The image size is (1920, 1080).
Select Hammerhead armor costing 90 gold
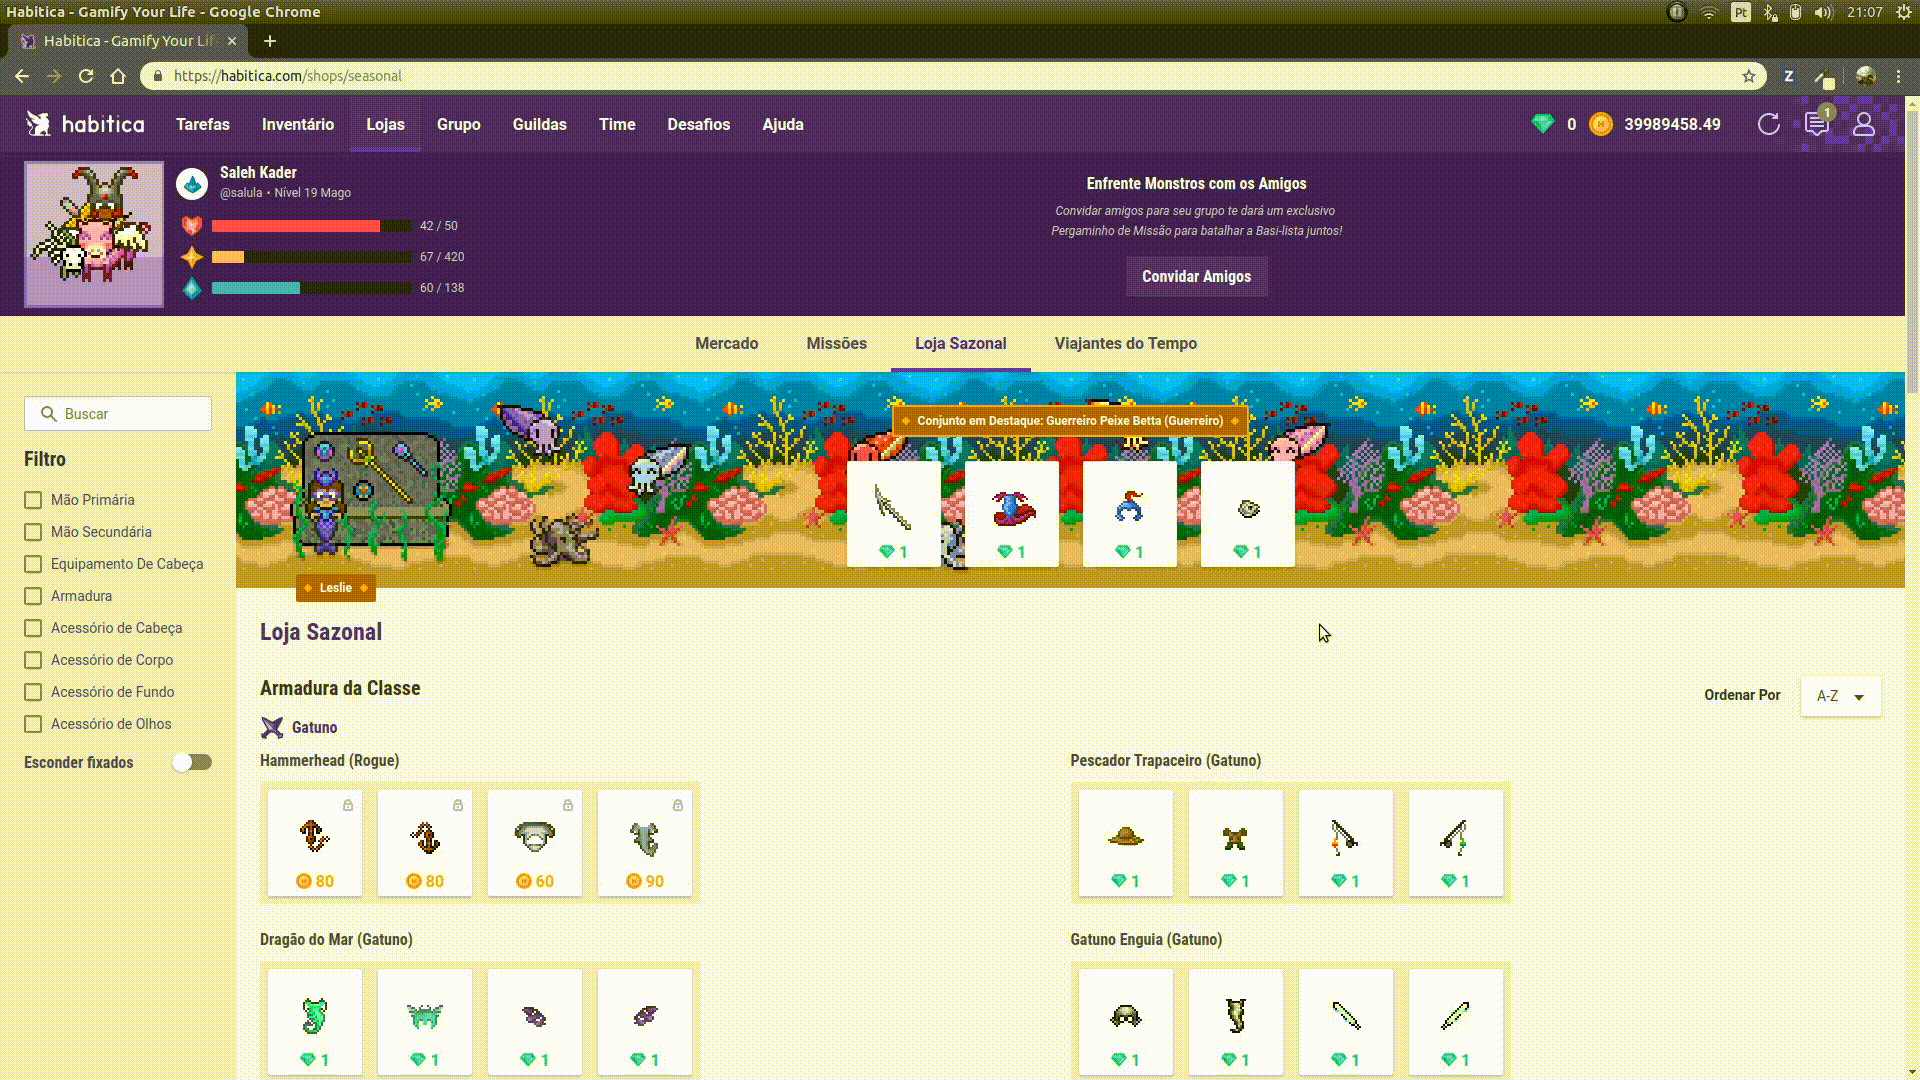645,843
